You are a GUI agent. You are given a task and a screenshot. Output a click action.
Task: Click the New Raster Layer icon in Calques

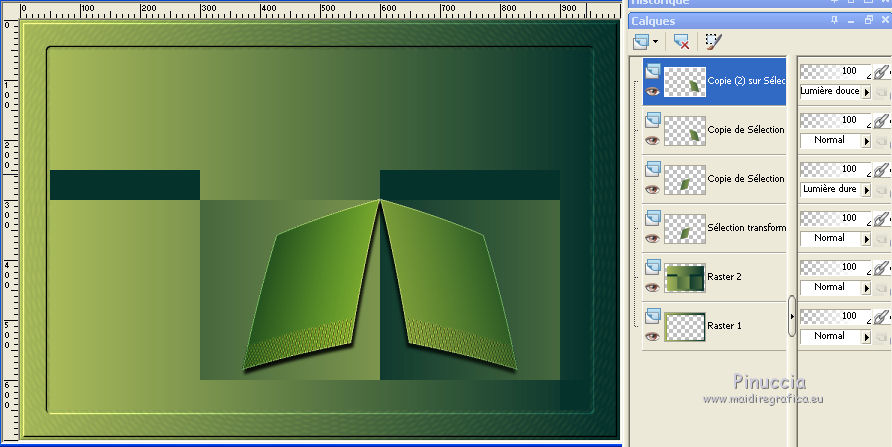pyautogui.click(x=641, y=42)
